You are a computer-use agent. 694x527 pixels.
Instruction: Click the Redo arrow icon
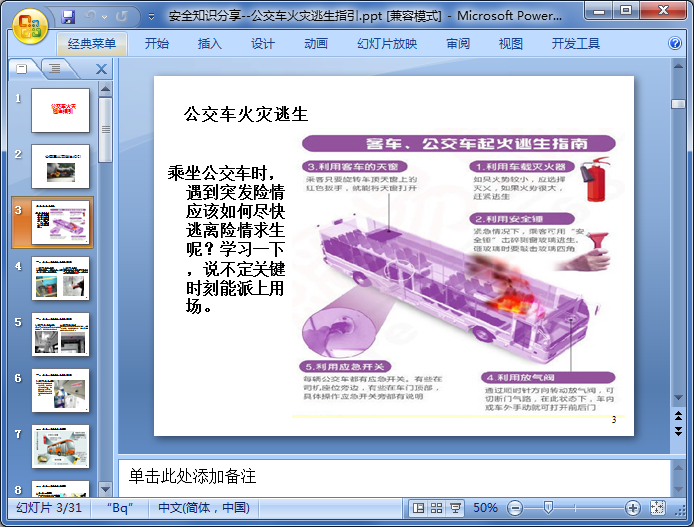121,16
